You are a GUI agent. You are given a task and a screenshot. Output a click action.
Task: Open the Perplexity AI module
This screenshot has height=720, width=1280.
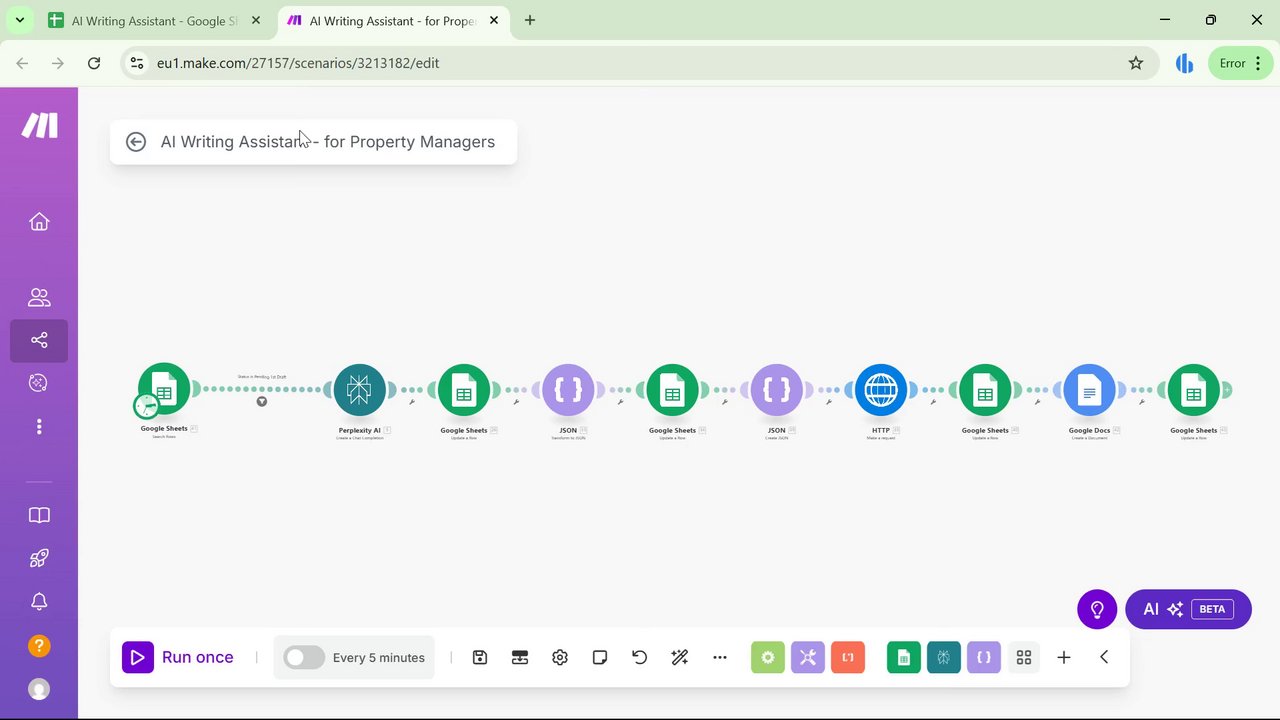359,389
